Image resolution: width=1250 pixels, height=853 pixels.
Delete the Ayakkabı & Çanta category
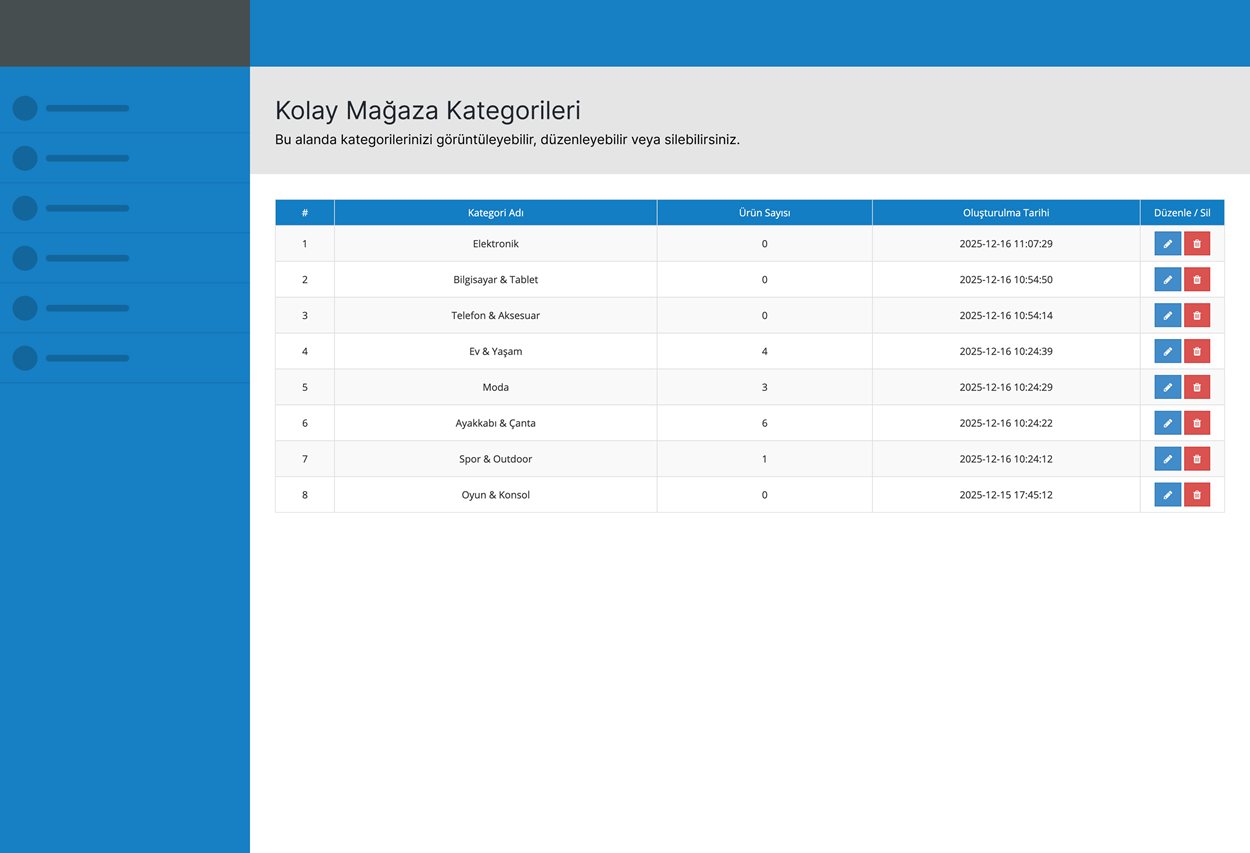(x=1197, y=424)
